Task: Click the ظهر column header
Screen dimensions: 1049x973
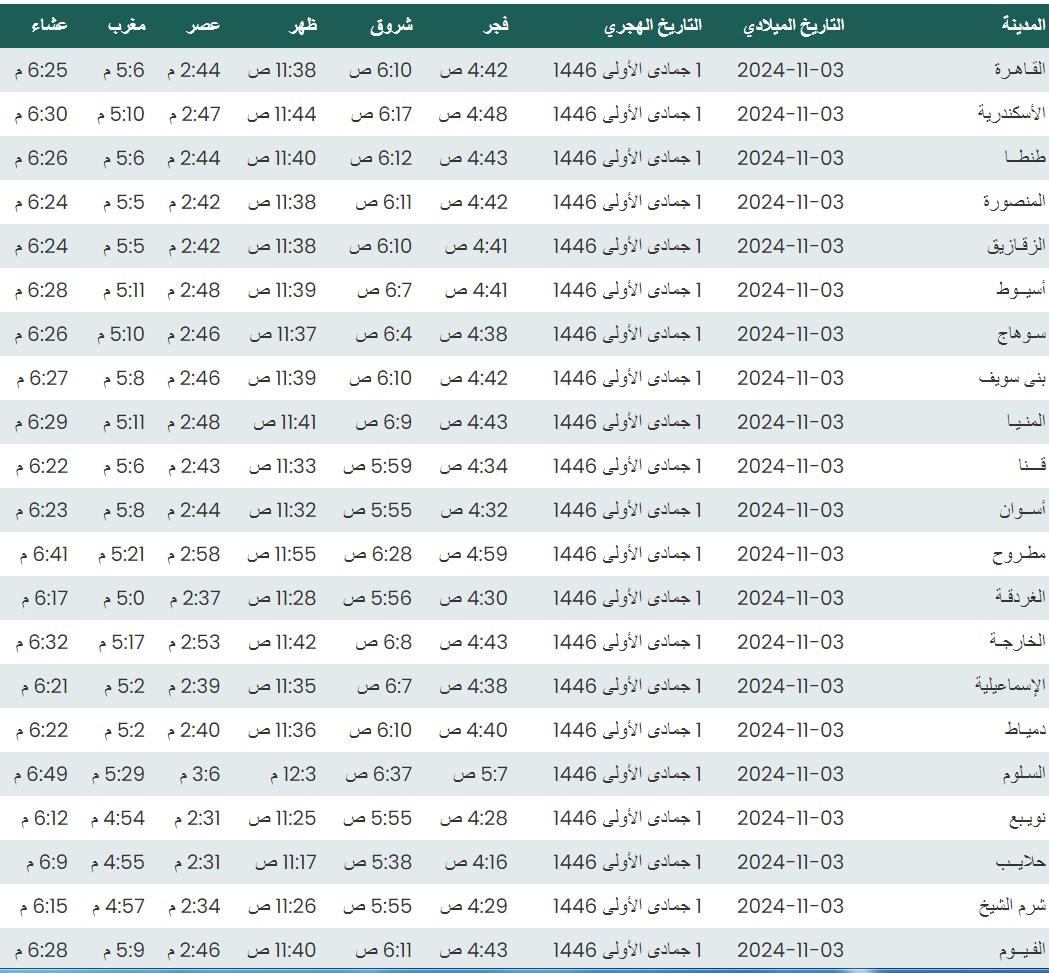Action: pos(303,25)
